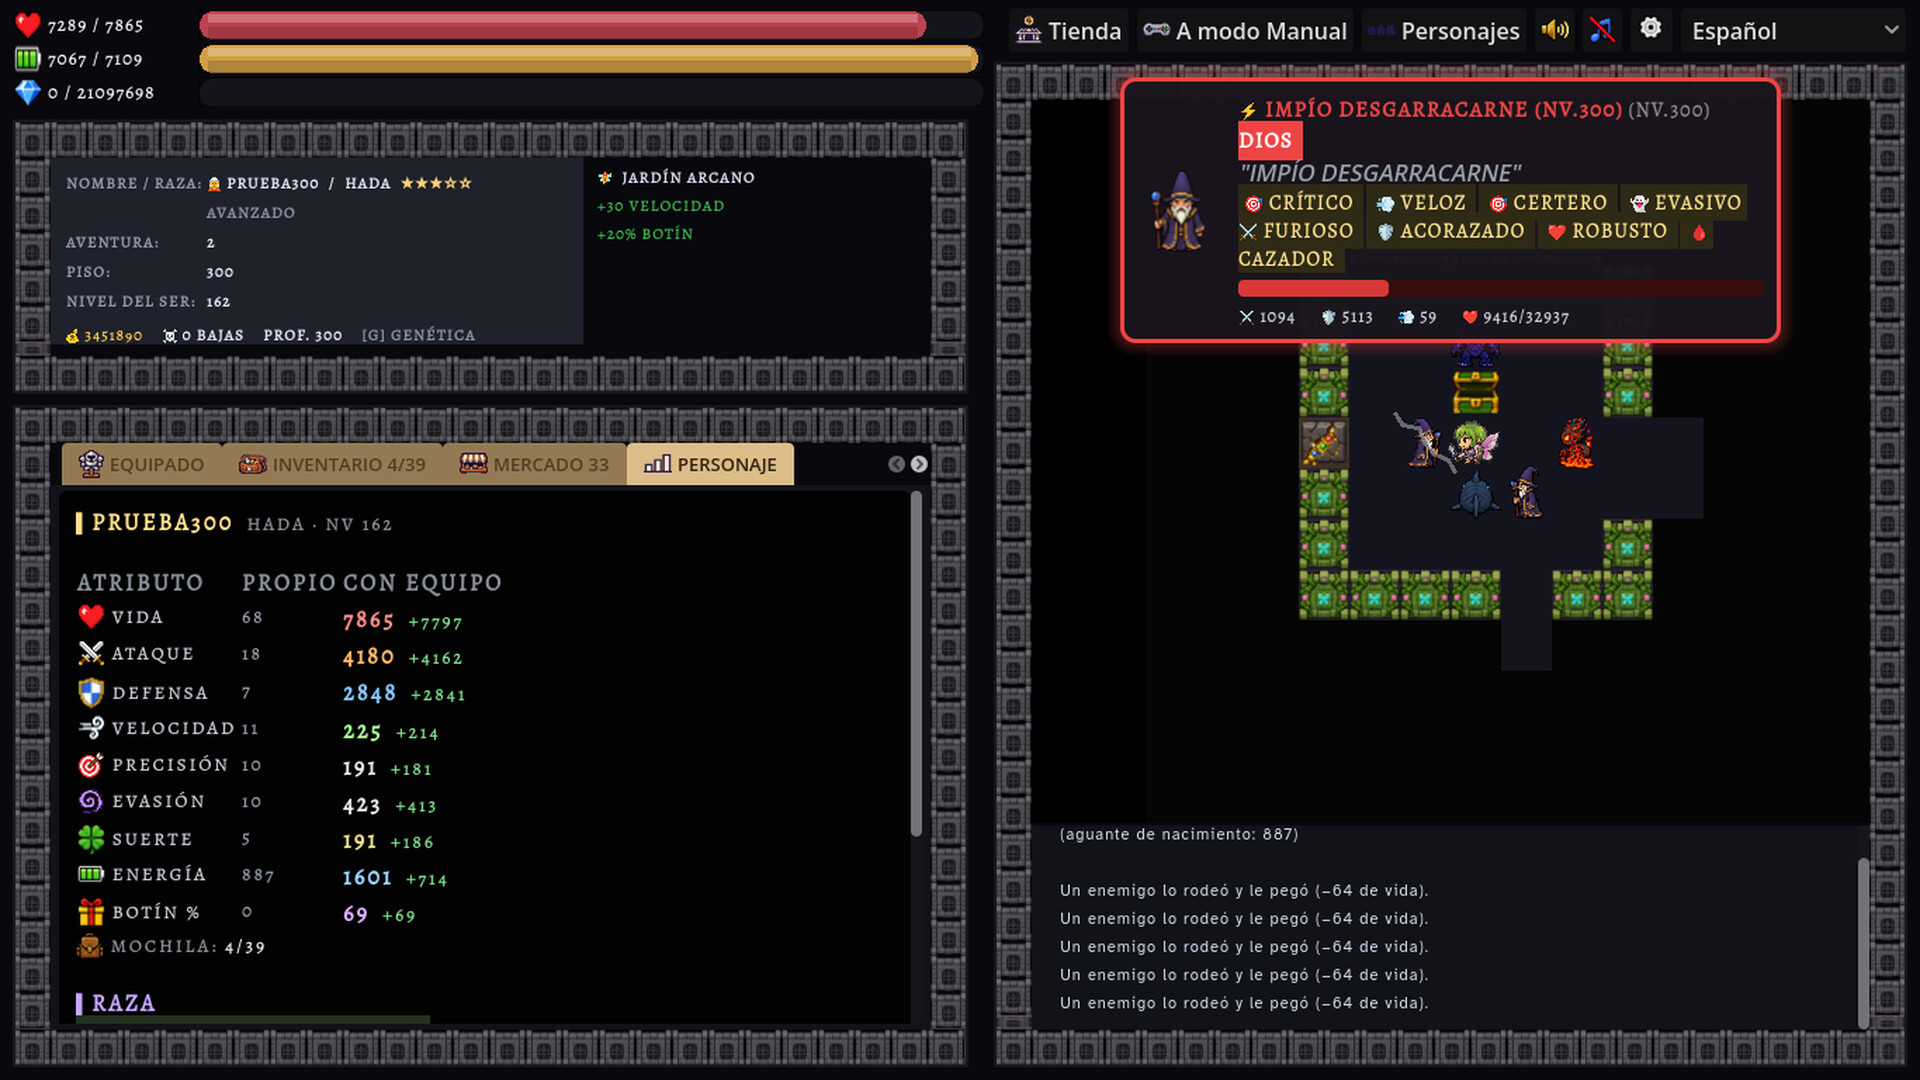This screenshot has width=1920, height=1080.
Task: Click the Energía battery icon
Action: (x=91, y=874)
